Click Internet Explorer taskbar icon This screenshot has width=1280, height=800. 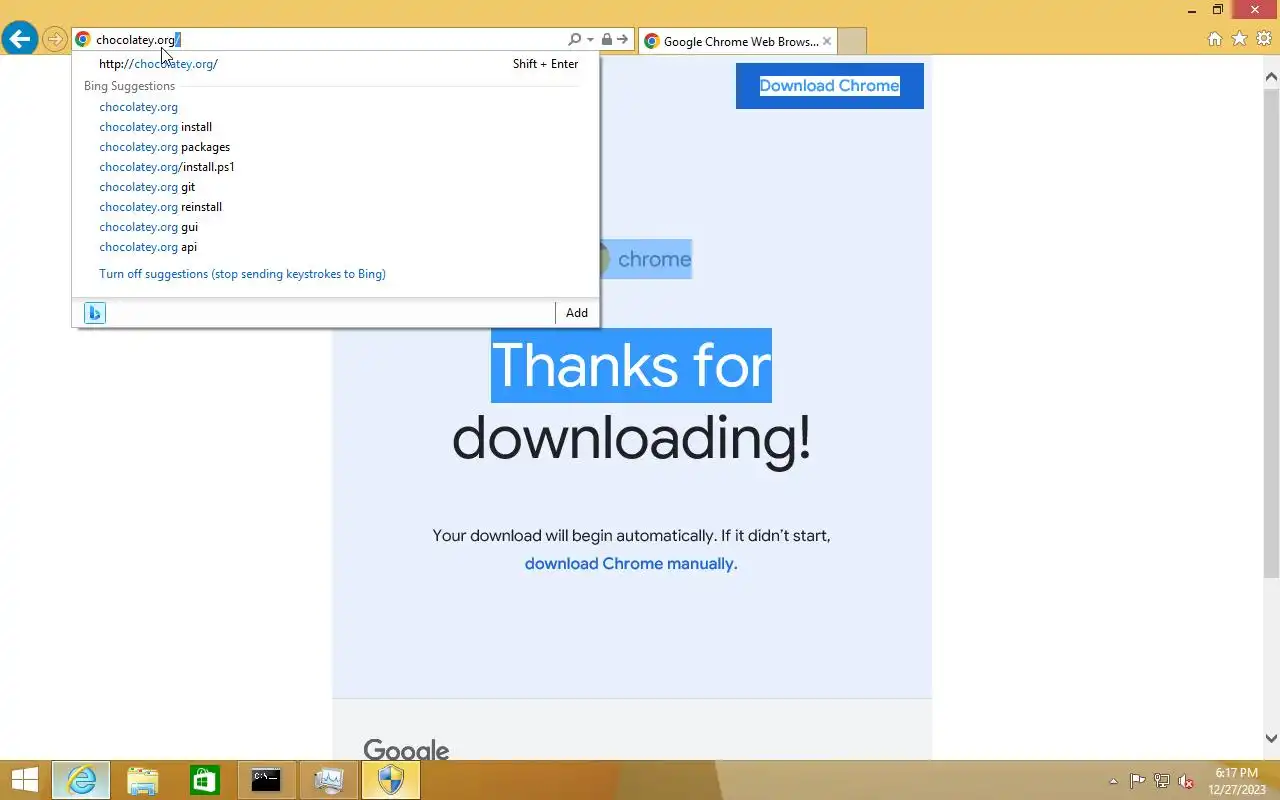point(81,780)
